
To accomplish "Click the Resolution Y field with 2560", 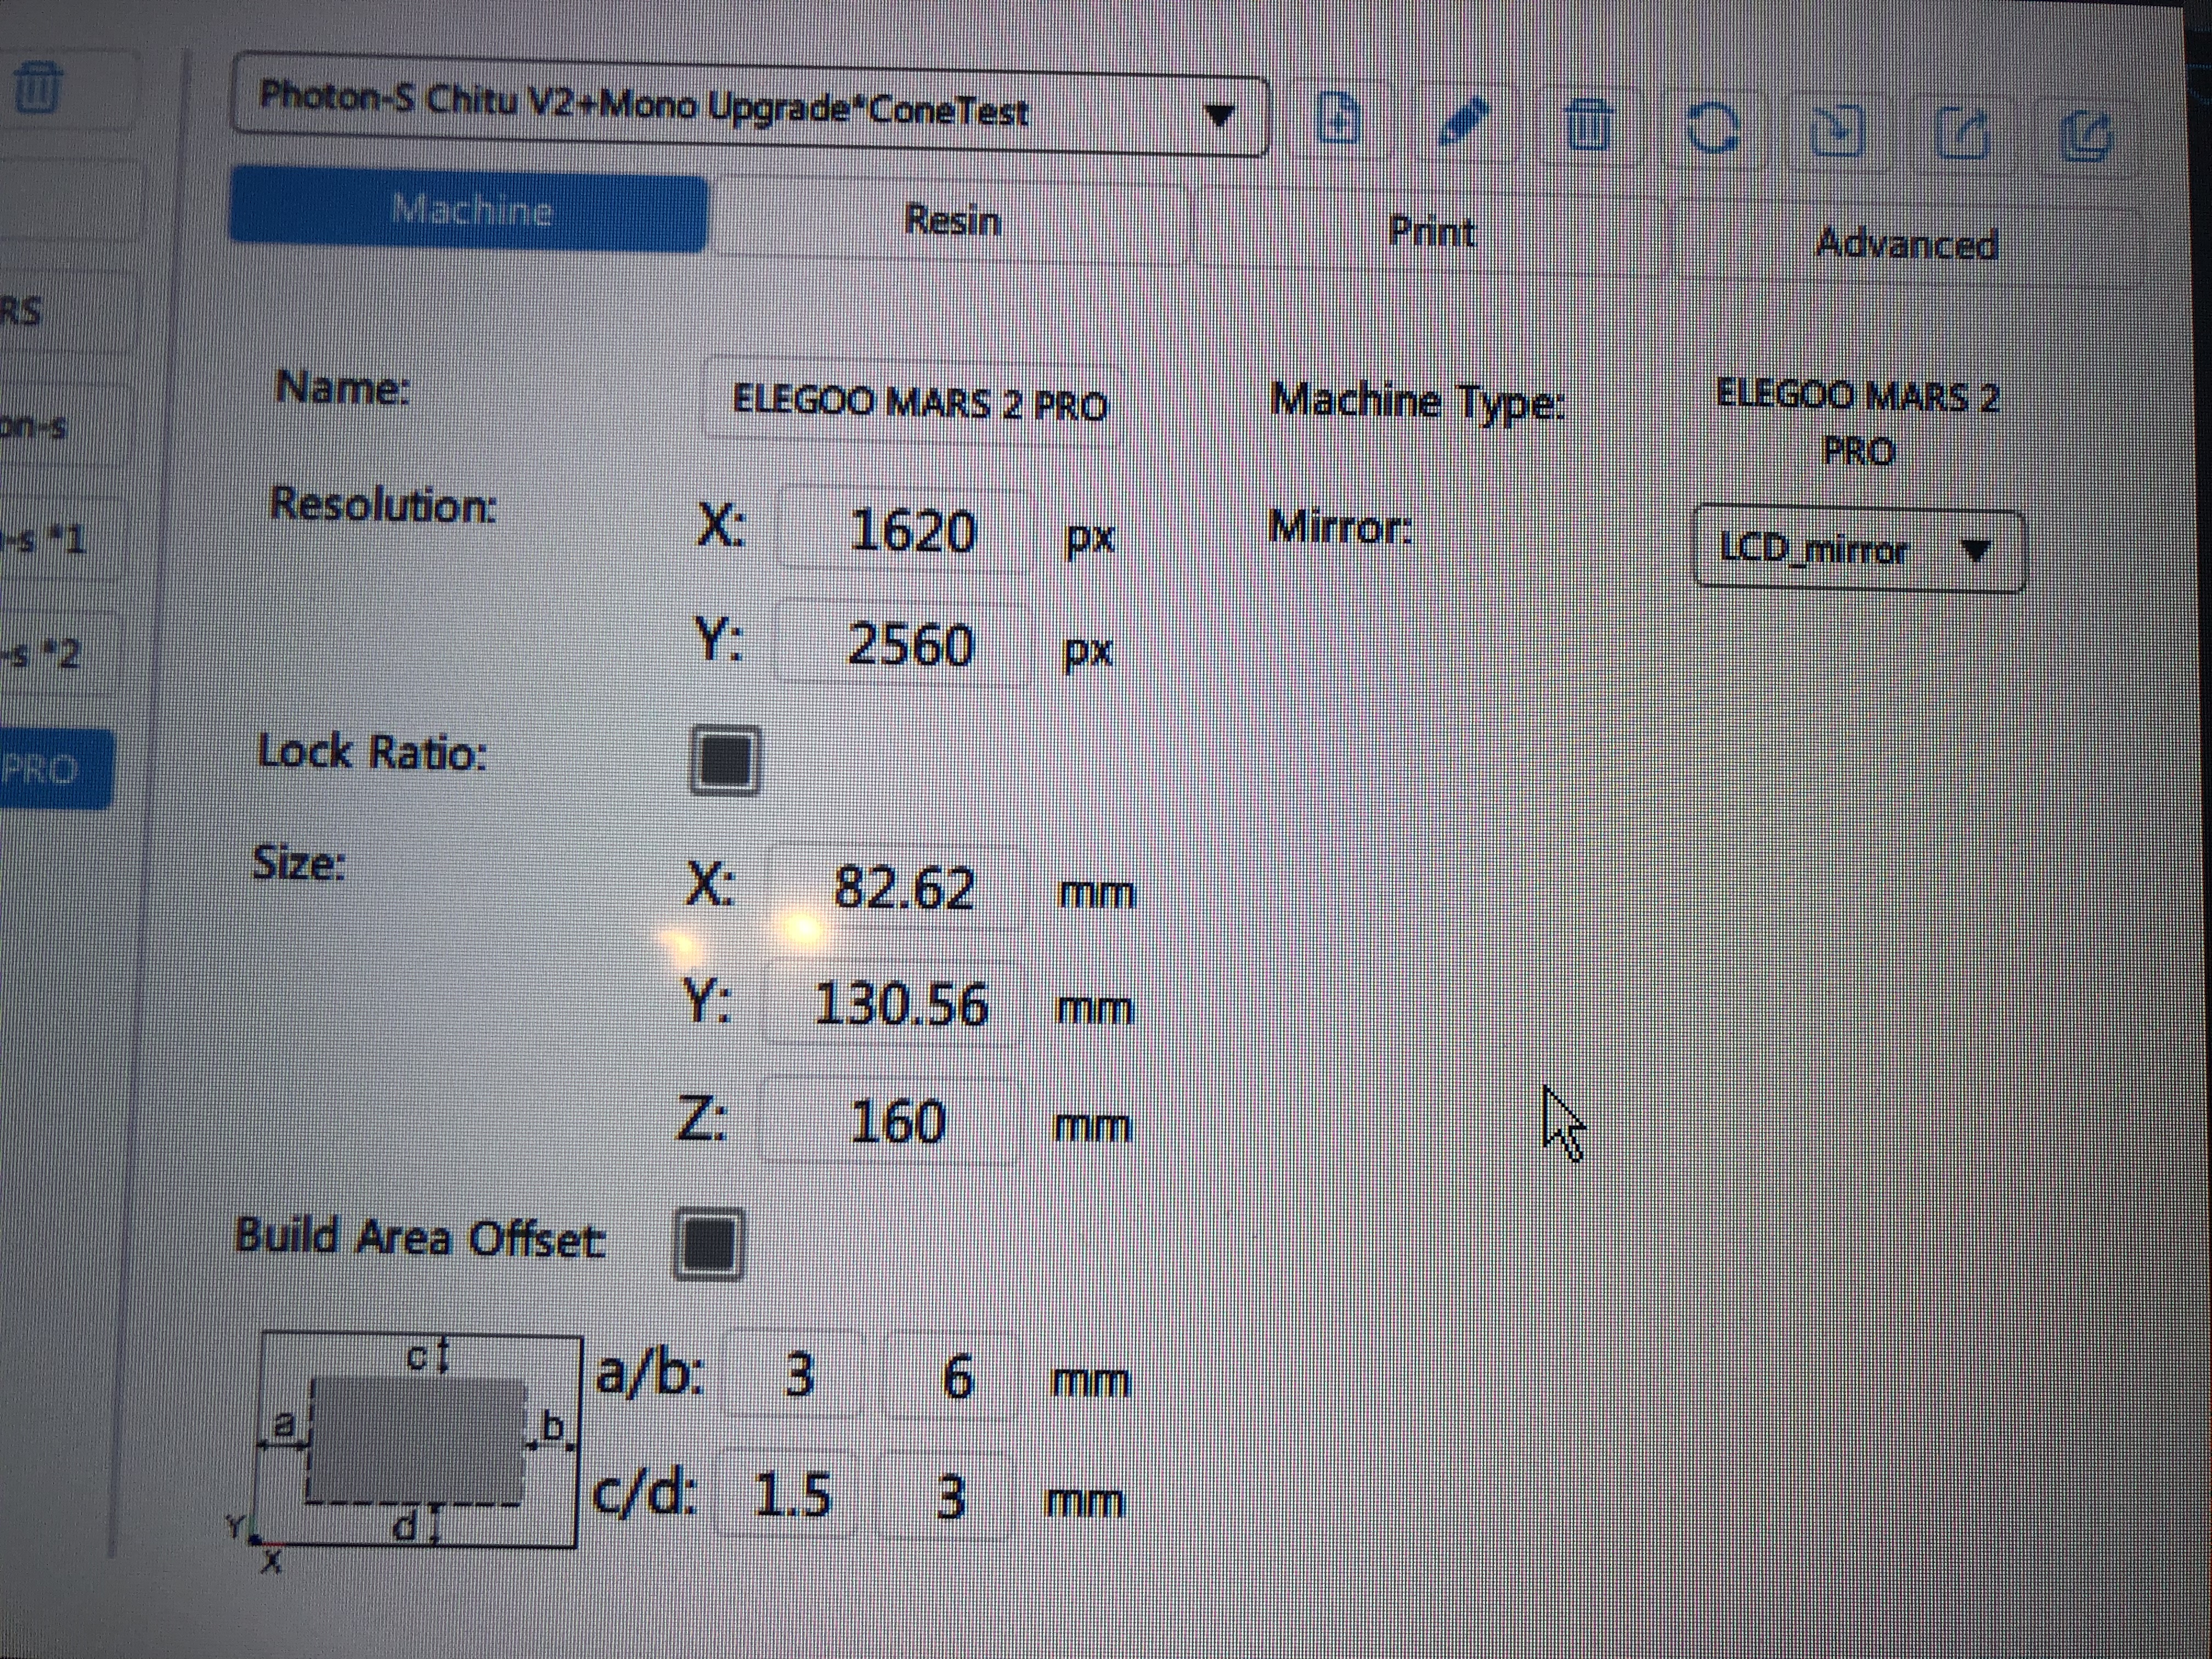I will point(902,643).
